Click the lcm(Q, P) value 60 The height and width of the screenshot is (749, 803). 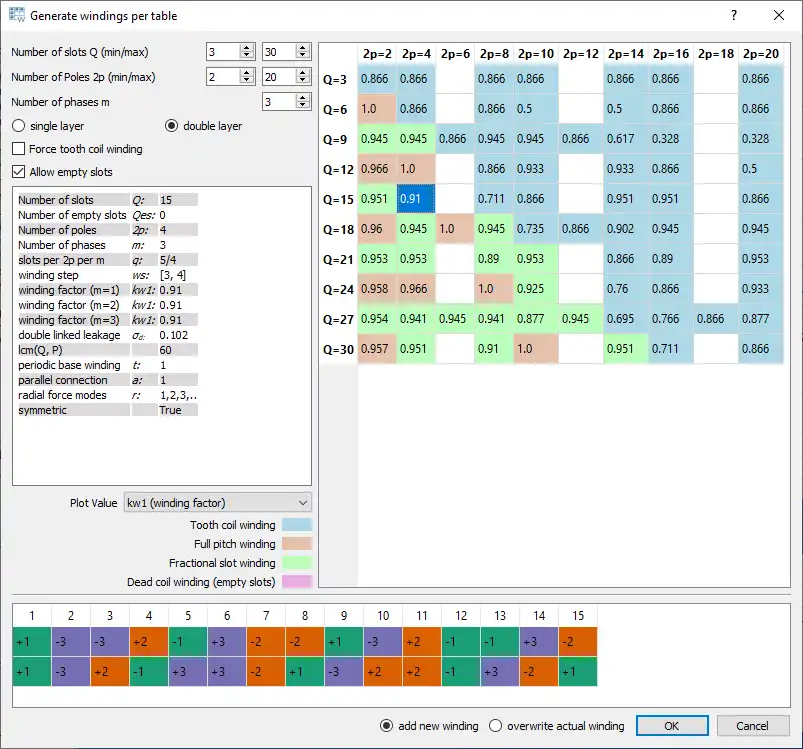165,350
